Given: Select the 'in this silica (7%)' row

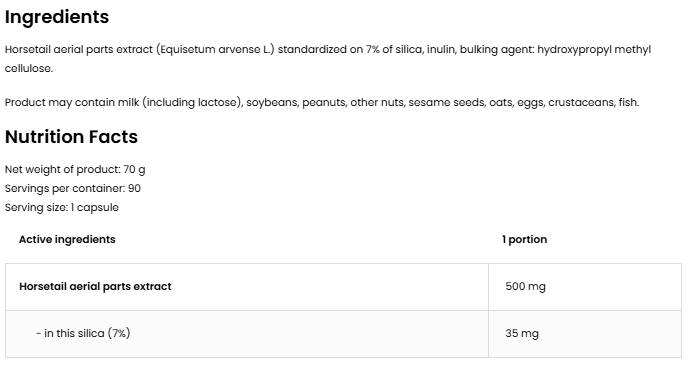Looking at the screenshot, I should tap(343, 334).
